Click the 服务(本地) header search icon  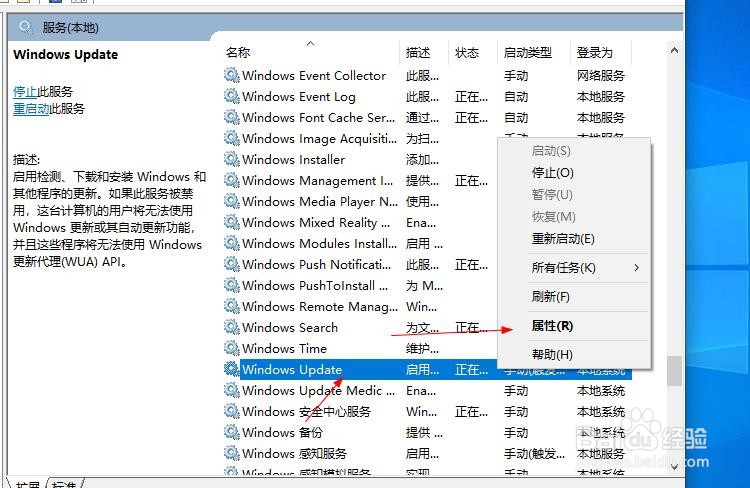tap(26, 27)
